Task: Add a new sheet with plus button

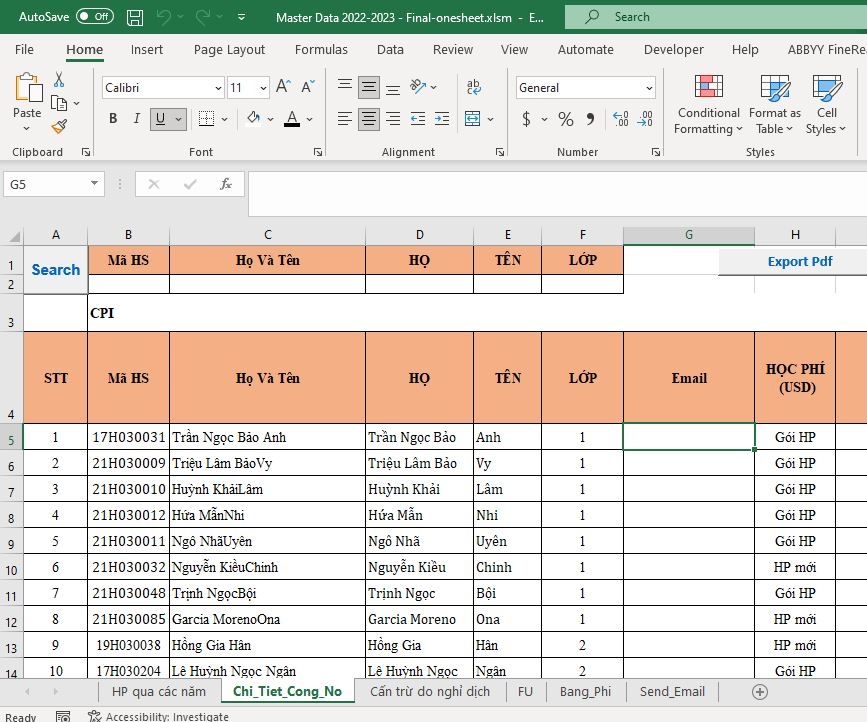Action: [760, 692]
